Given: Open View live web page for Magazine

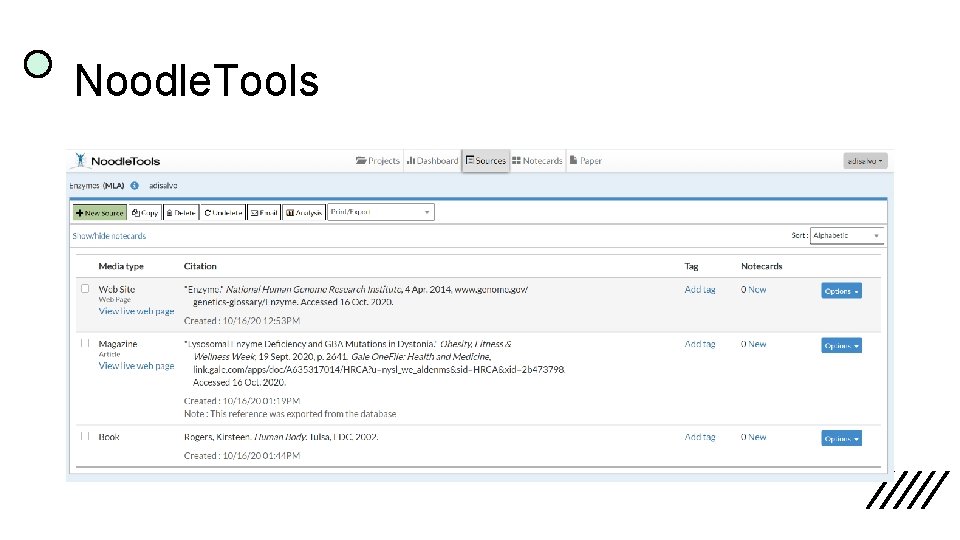Looking at the screenshot, I should click(x=137, y=366).
